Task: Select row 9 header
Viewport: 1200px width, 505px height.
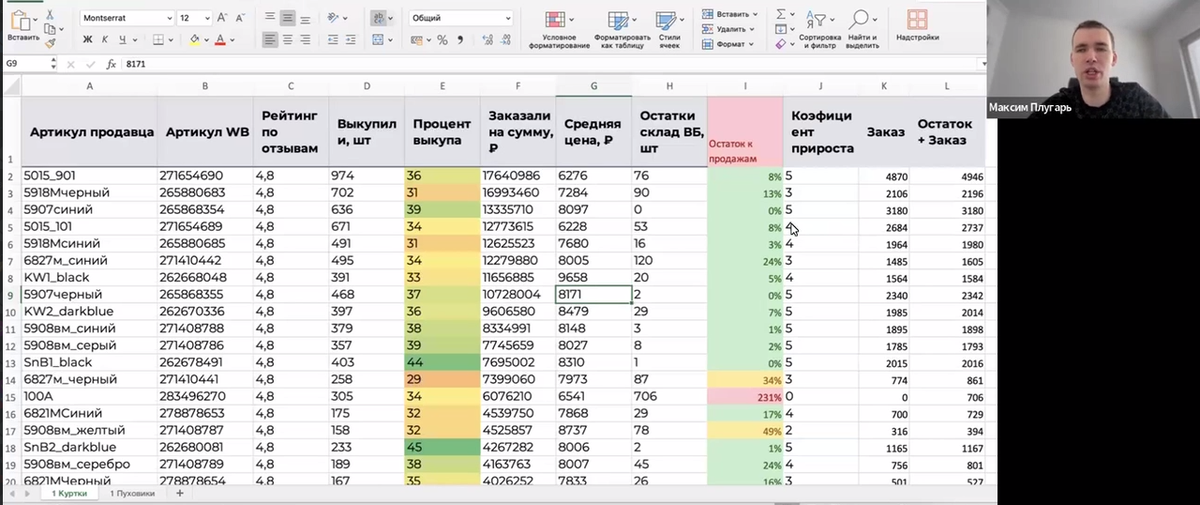Action: click(x=10, y=295)
